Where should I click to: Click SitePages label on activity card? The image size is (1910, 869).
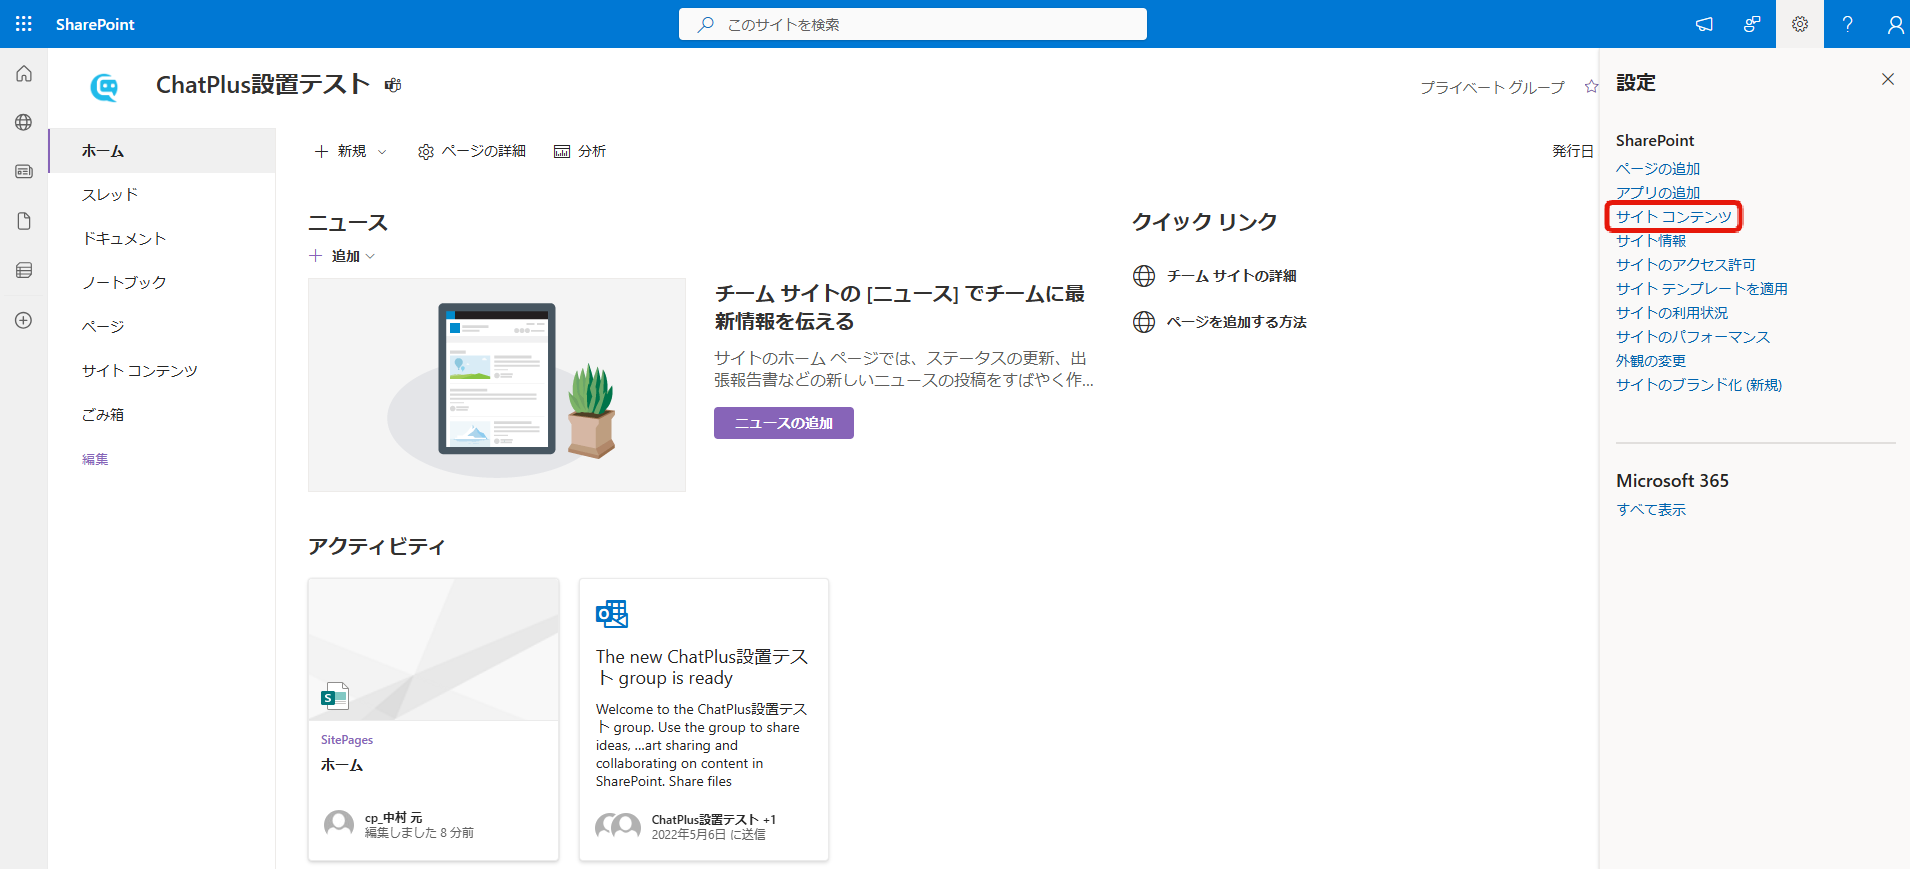(x=347, y=740)
